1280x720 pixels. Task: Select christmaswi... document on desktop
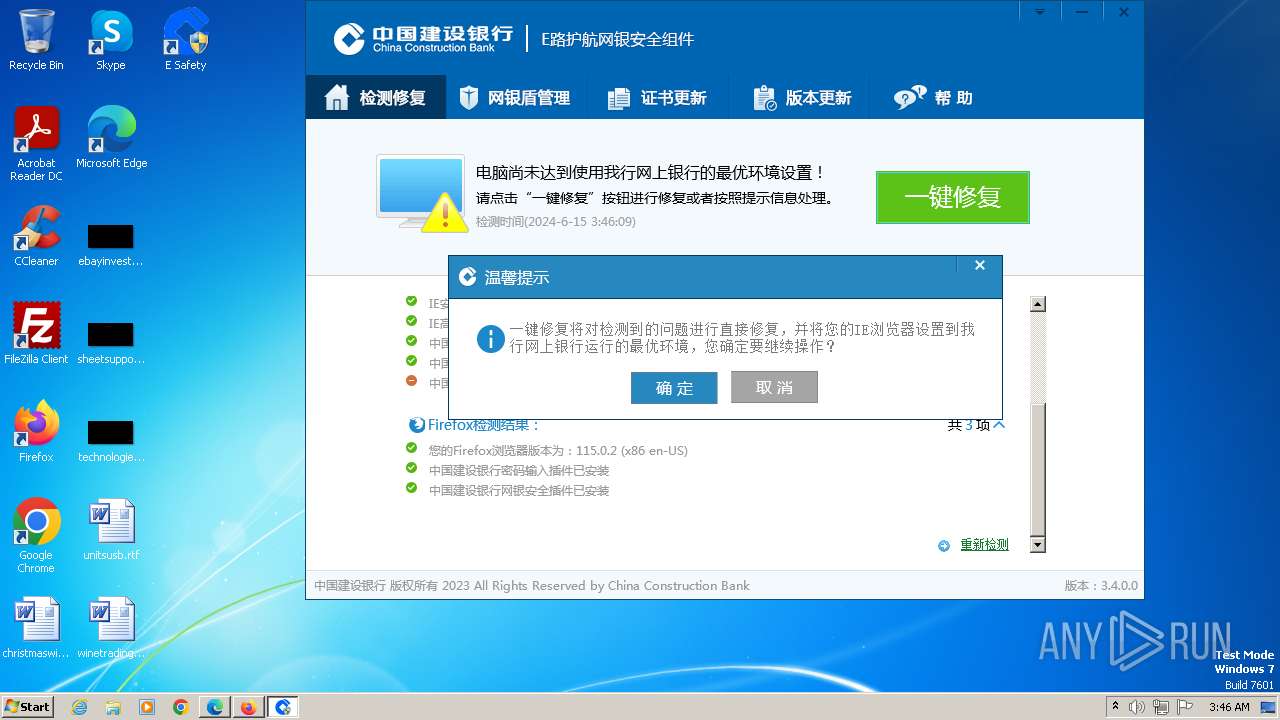coord(36,628)
